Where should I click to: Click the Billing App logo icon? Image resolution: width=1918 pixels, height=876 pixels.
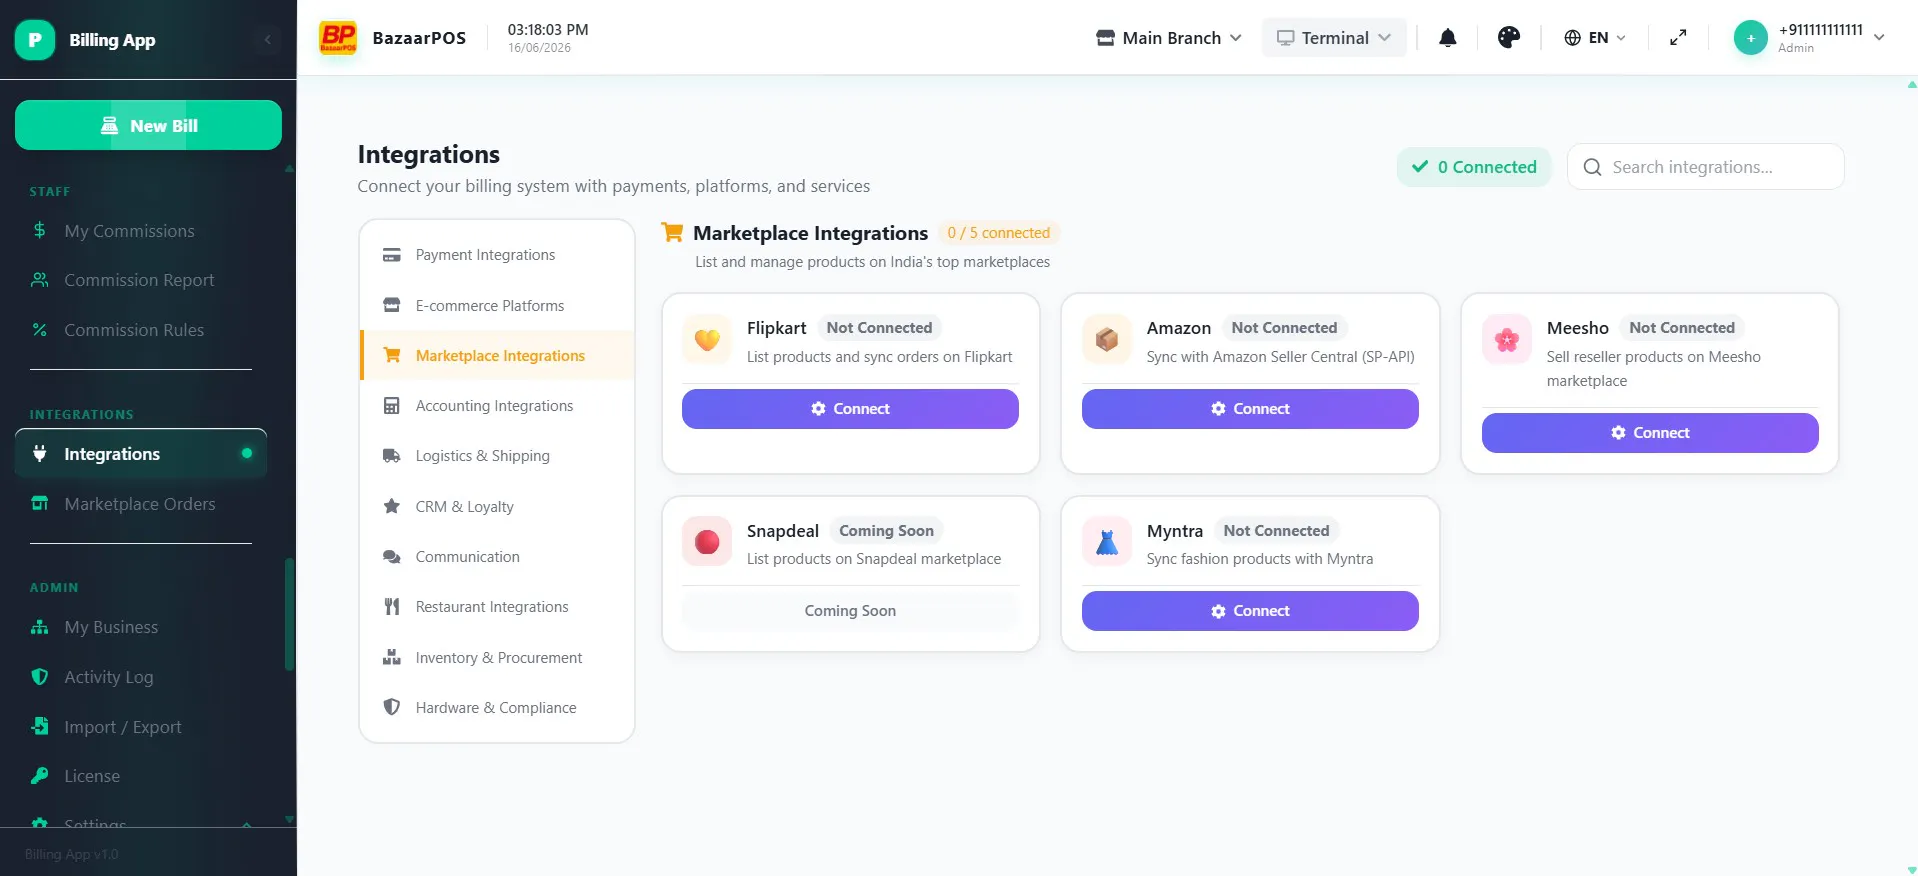click(35, 40)
